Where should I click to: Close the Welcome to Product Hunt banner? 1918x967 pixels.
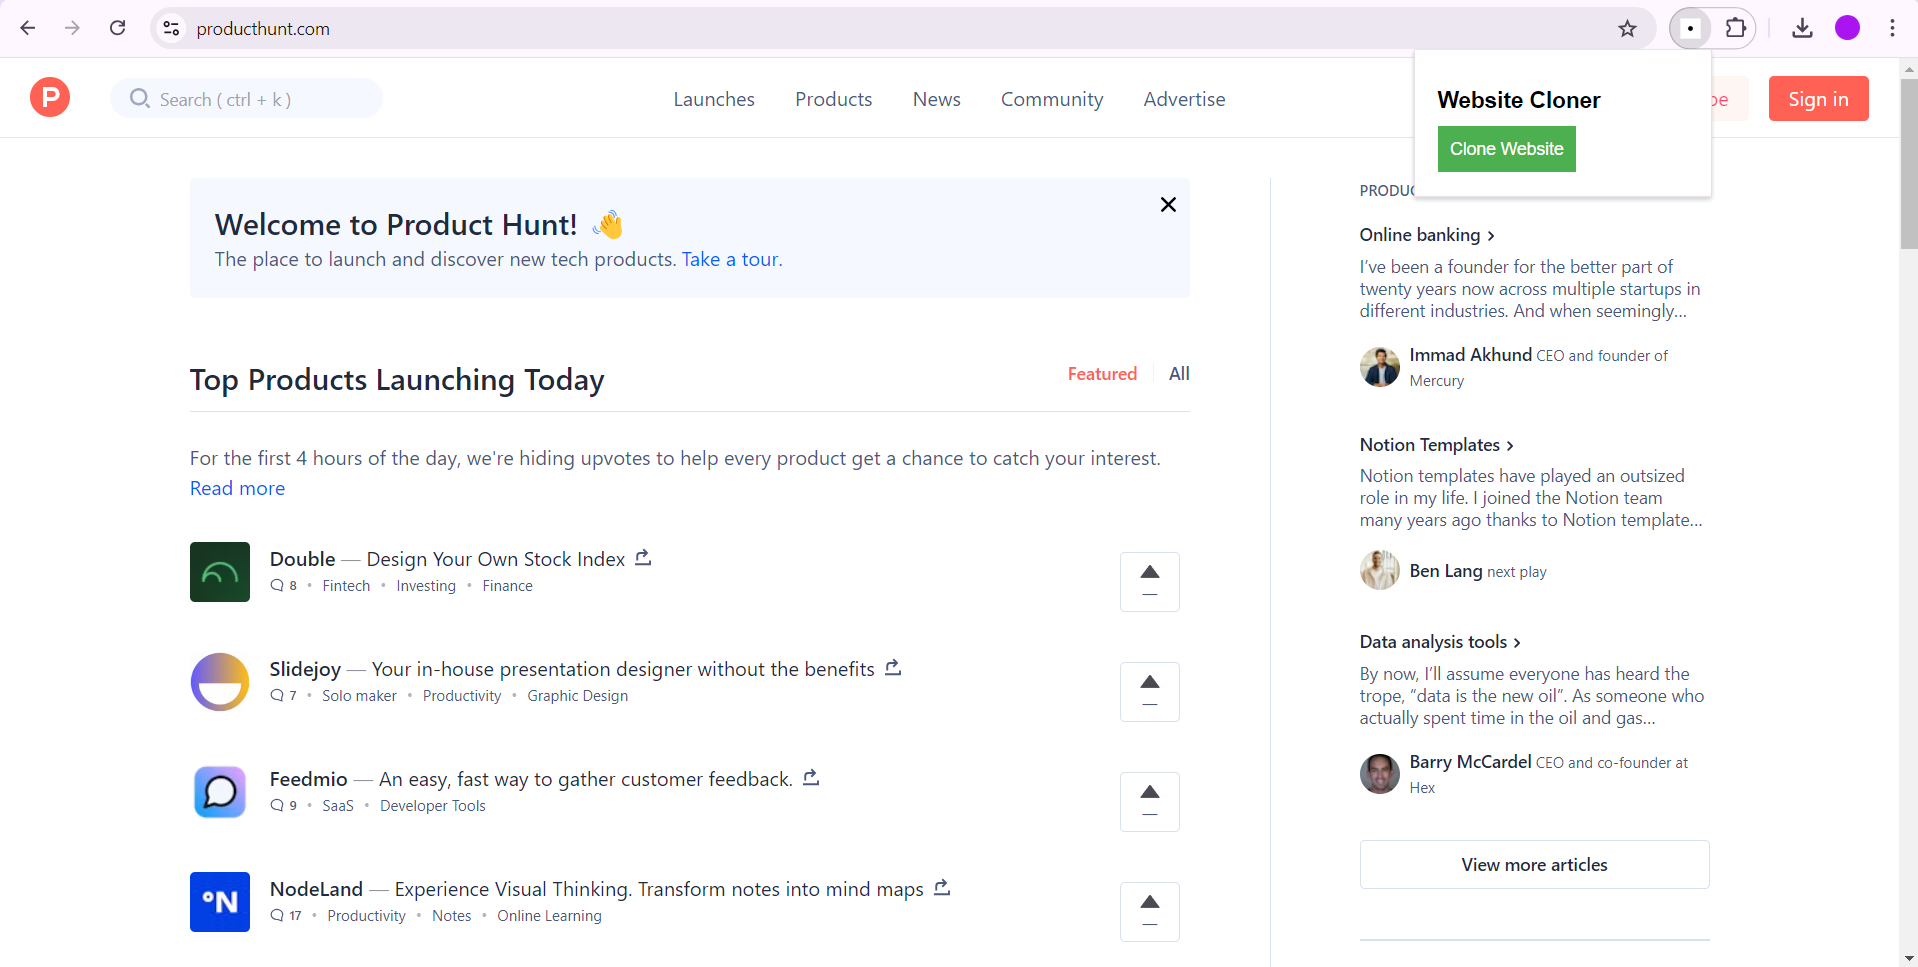click(1168, 205)
